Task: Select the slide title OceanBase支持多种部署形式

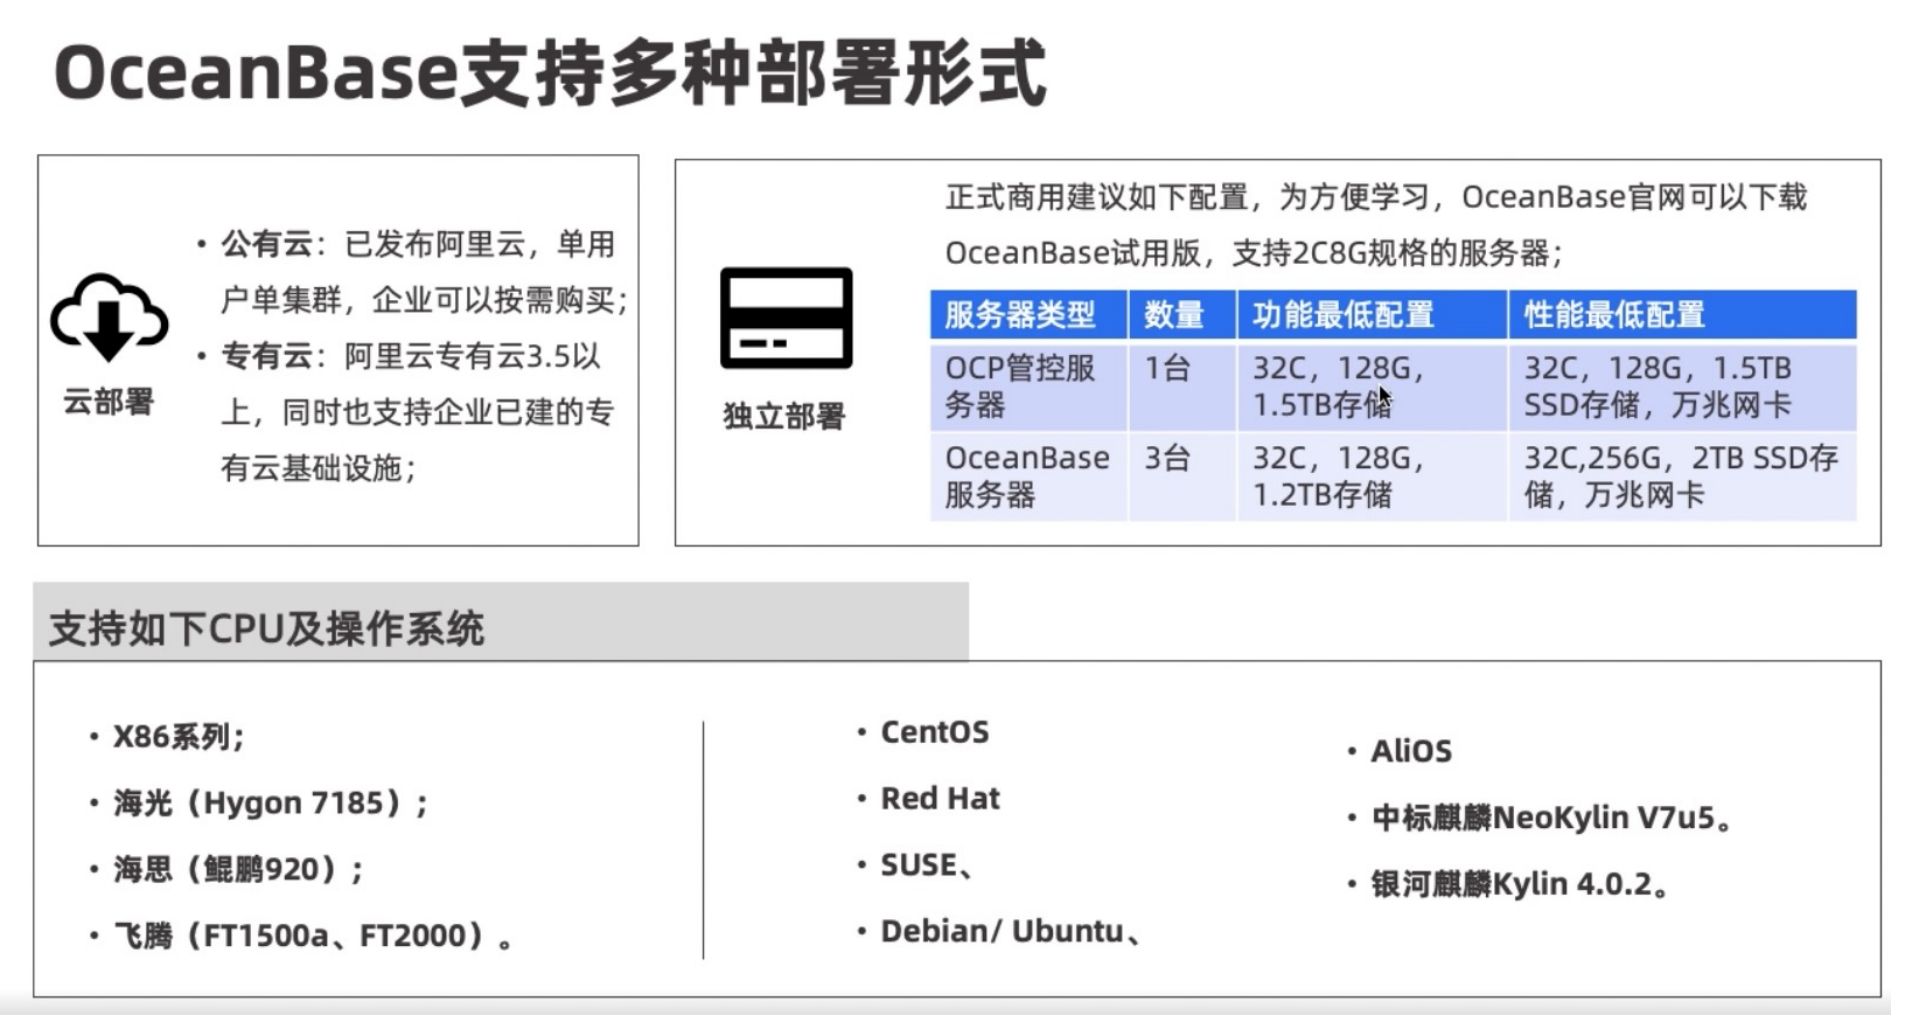Action: pos(550,73)
